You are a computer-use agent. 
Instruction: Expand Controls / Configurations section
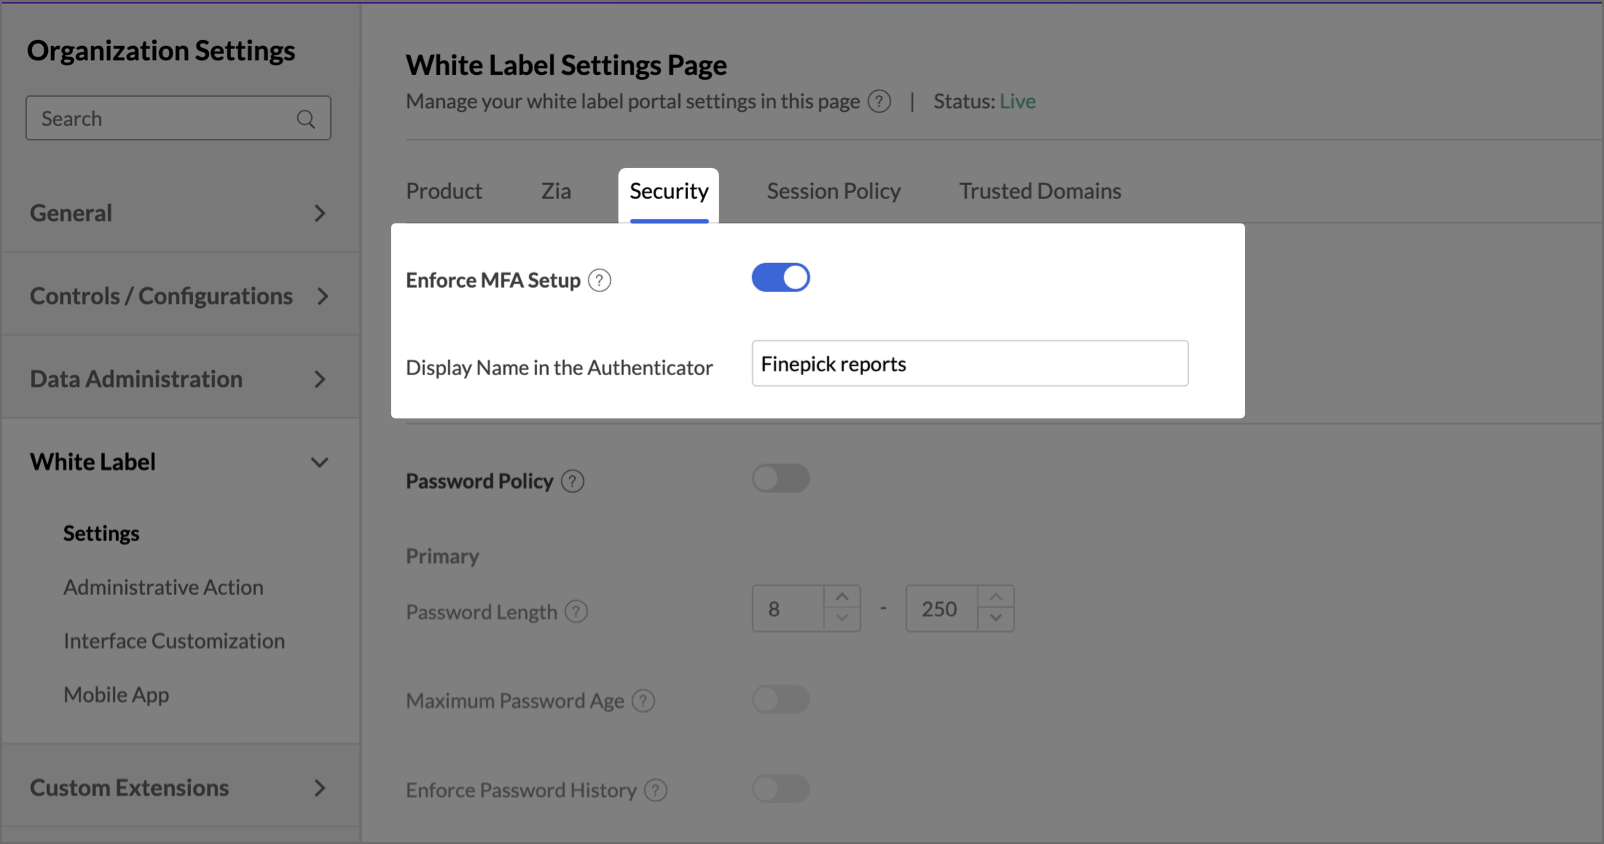(x=321, y=296)
